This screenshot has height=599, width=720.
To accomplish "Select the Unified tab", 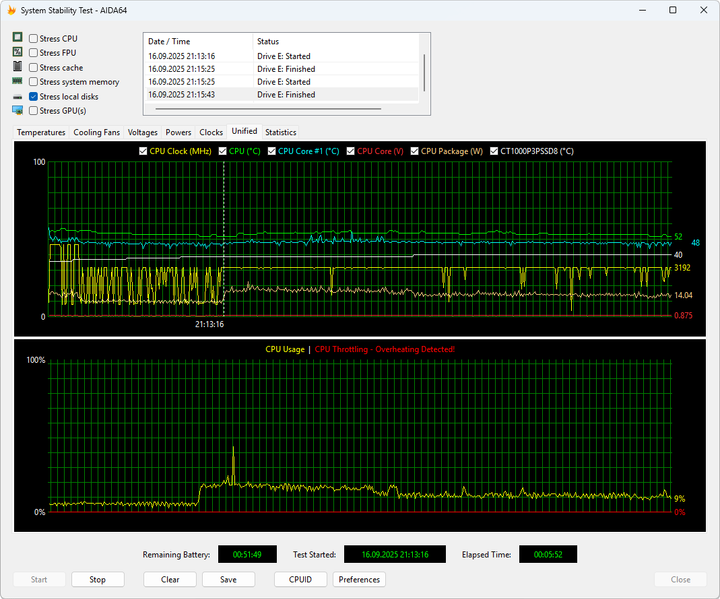I will 244,131.
